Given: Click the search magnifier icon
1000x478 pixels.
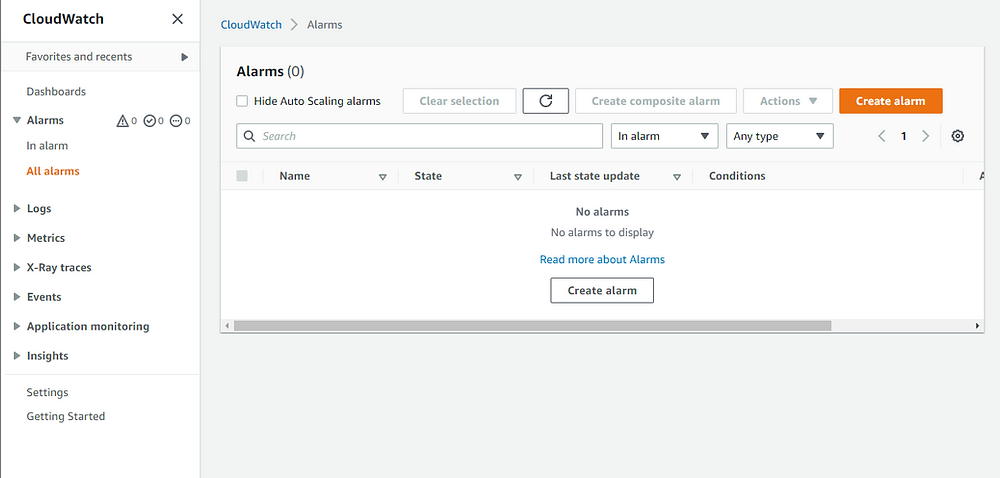Looking at the screenshot, I should point(250,136).
